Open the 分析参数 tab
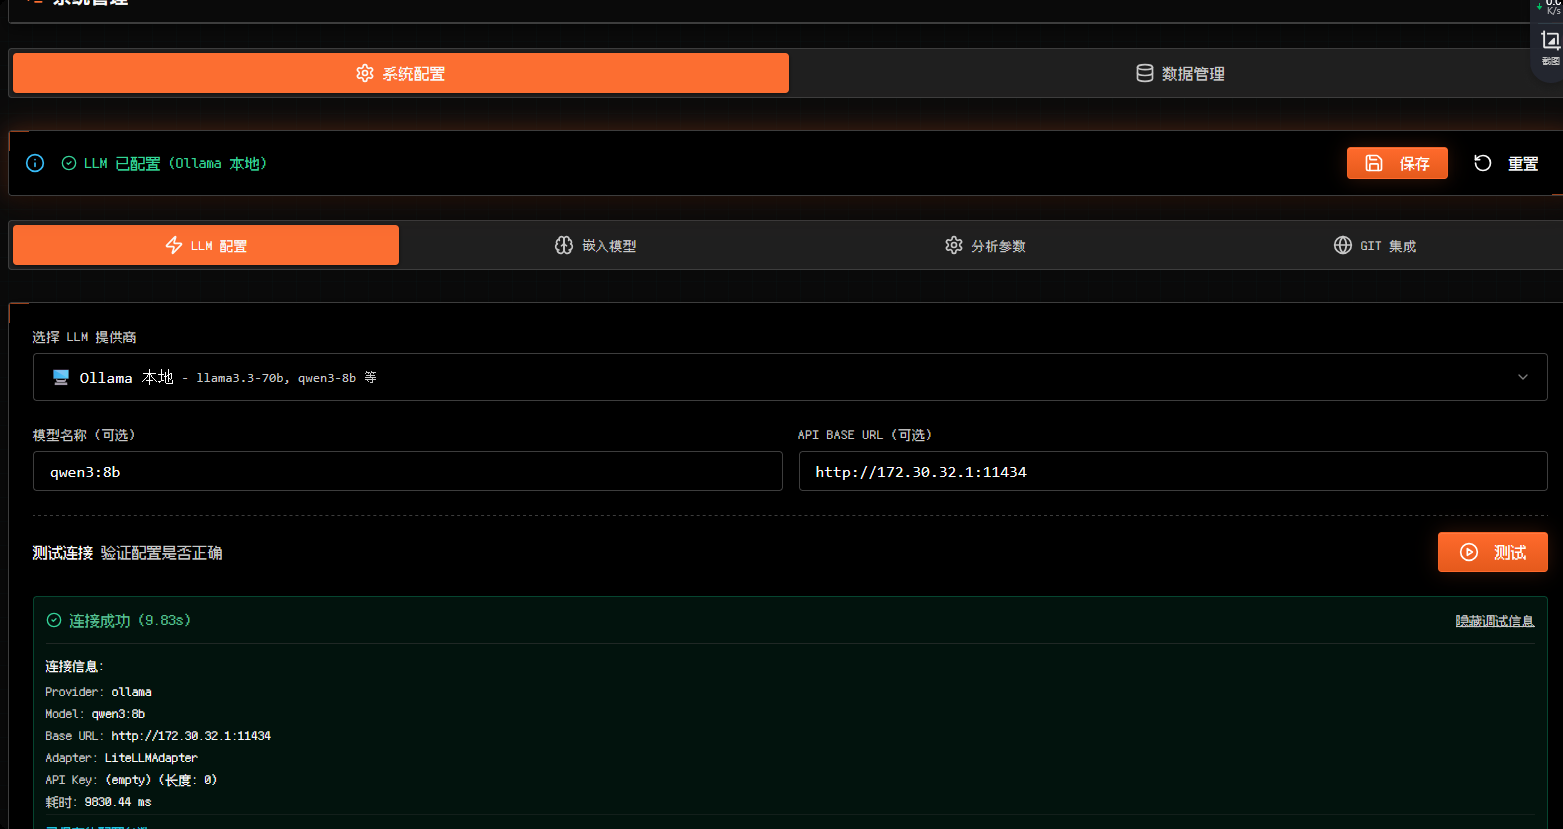Image resolution: width=1563 pixels, height=829 pixels. click(x=985, y=245)
